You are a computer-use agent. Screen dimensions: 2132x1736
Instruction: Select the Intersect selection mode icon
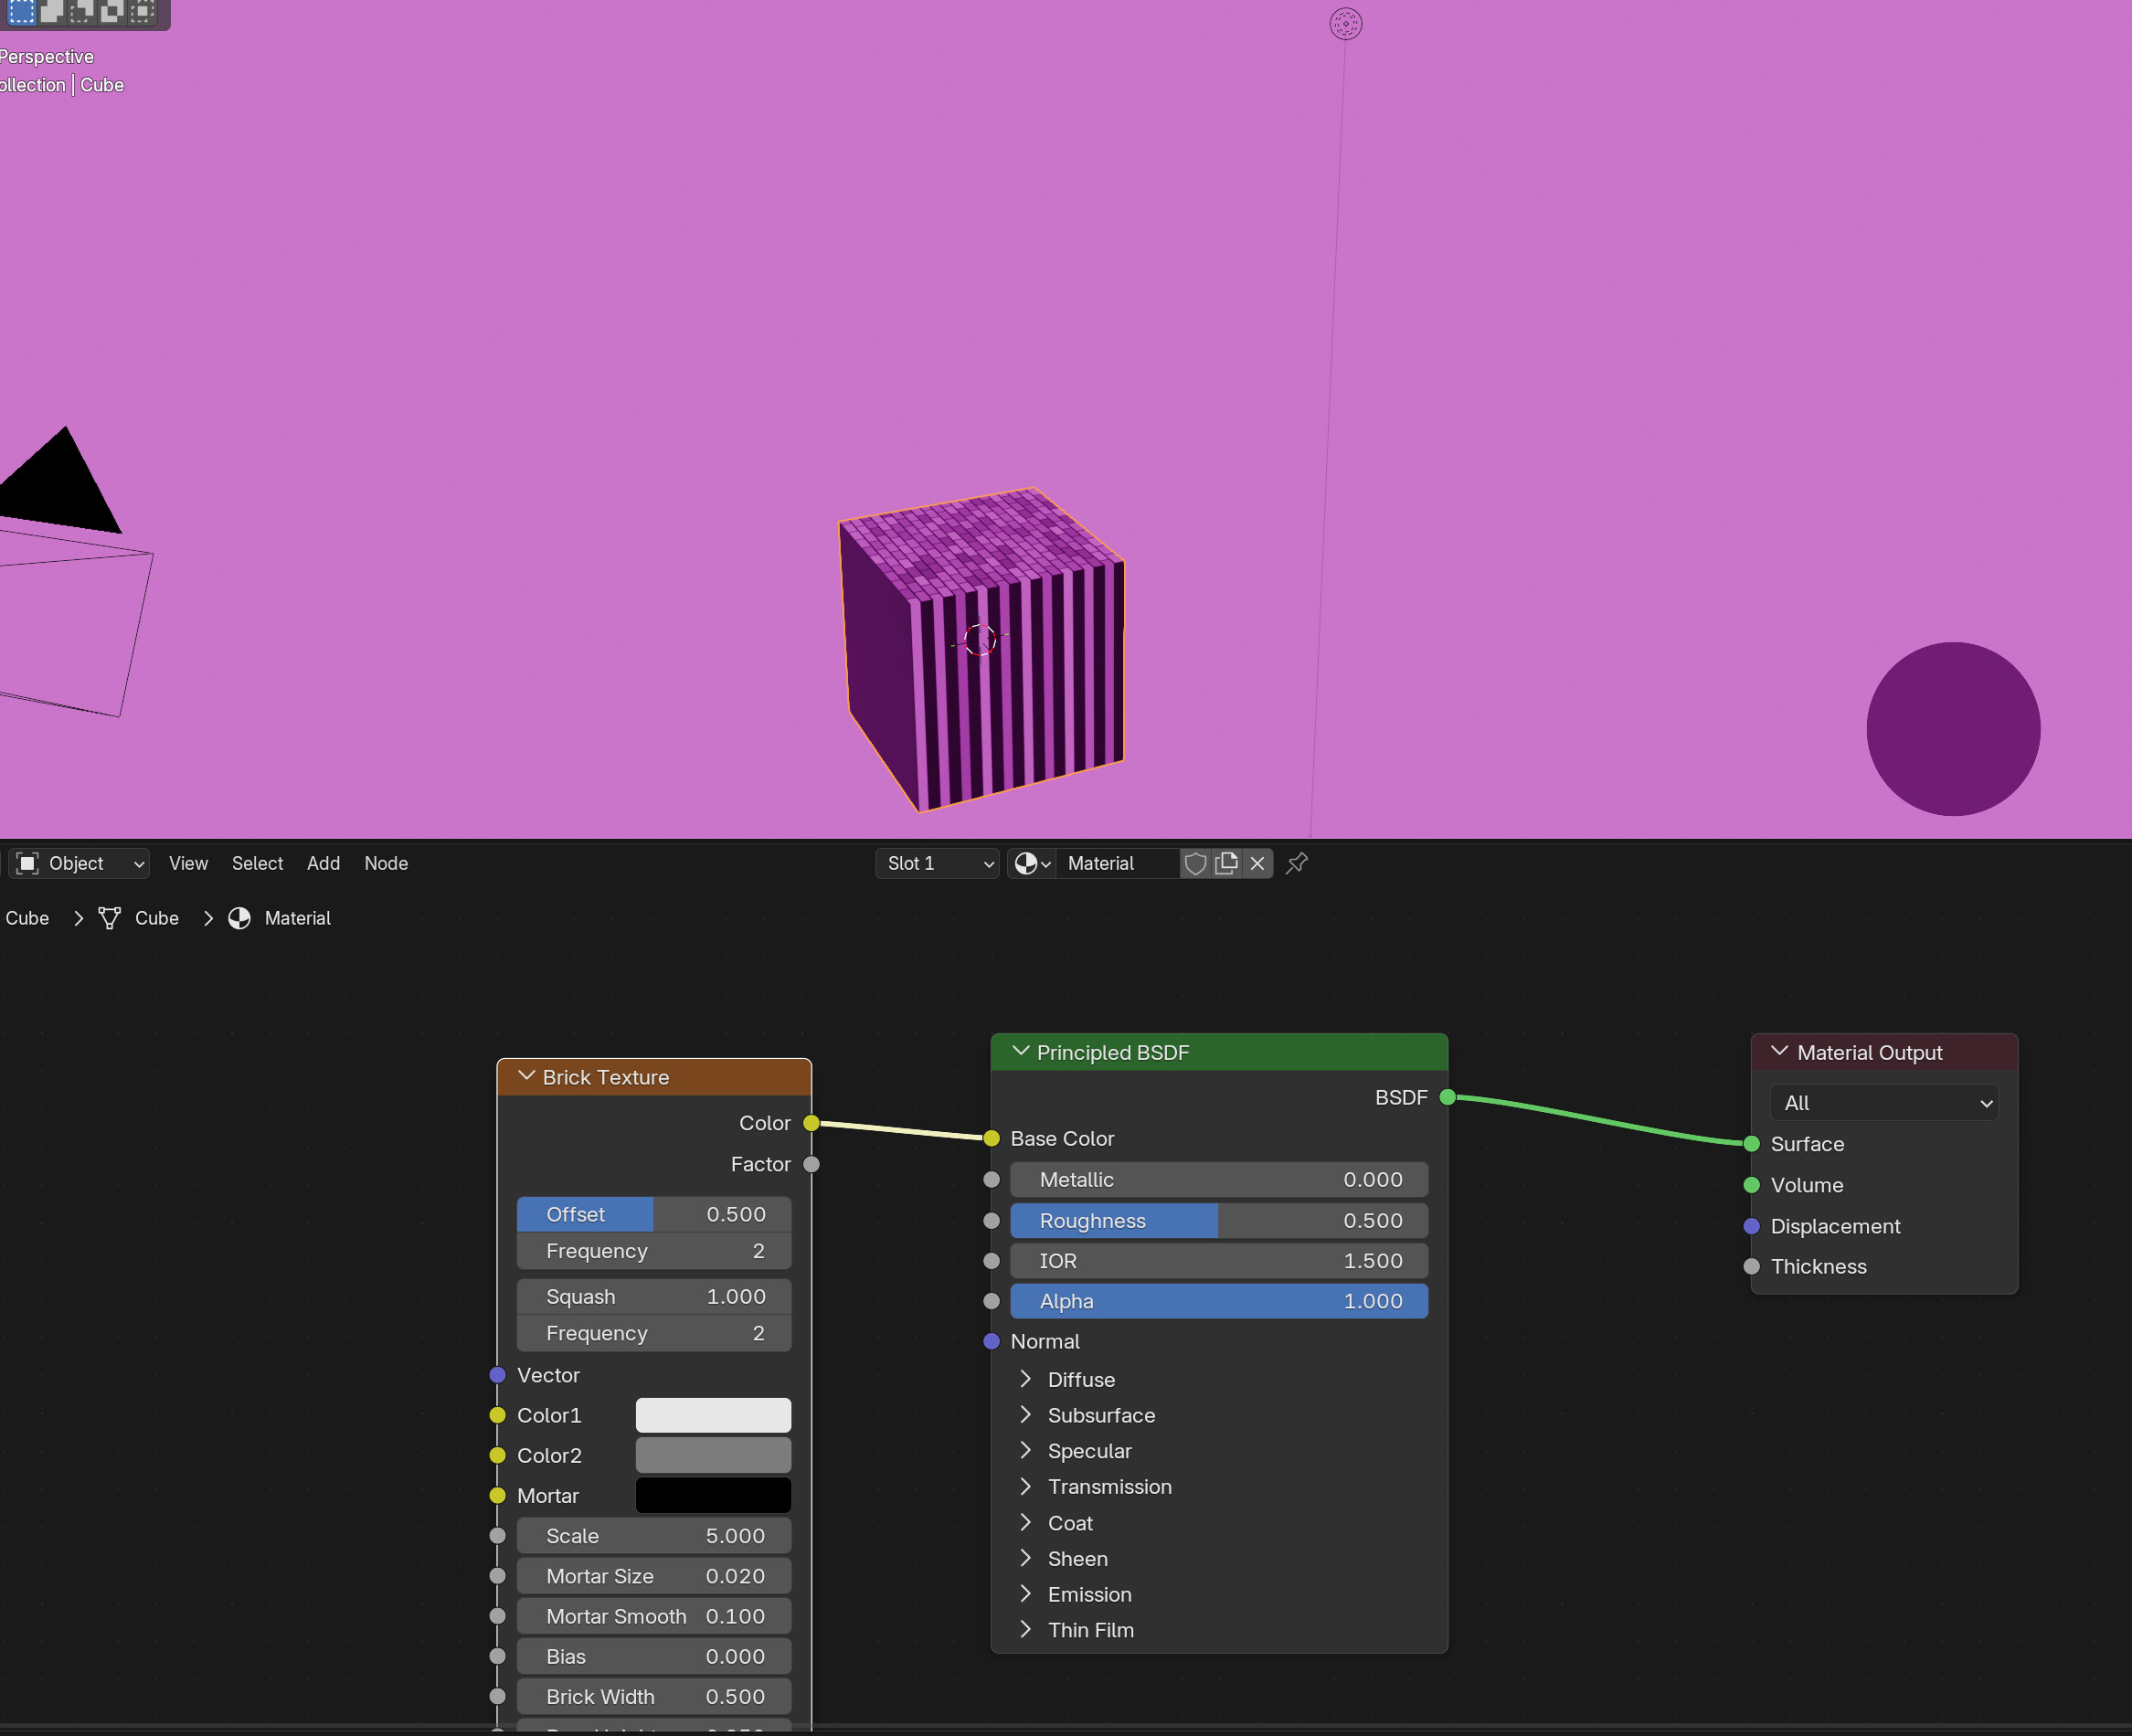(x=142, y=11)
